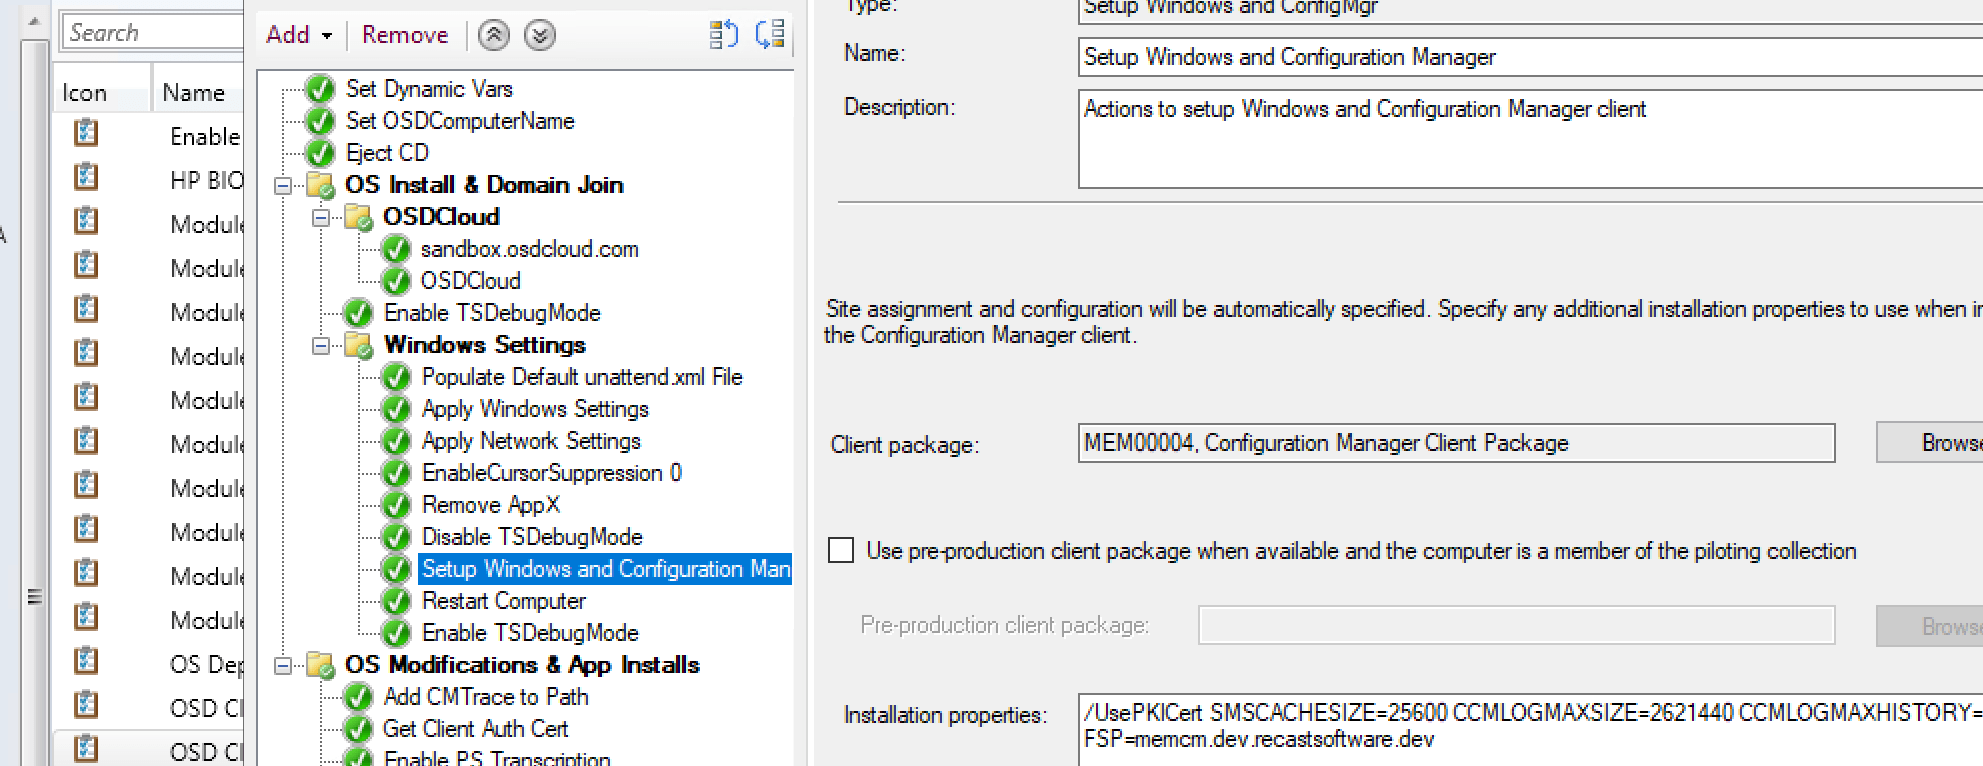Click the OSDCloud group folder icon
This screenshot has height=766, width=1983.
[x=358, y=217]
